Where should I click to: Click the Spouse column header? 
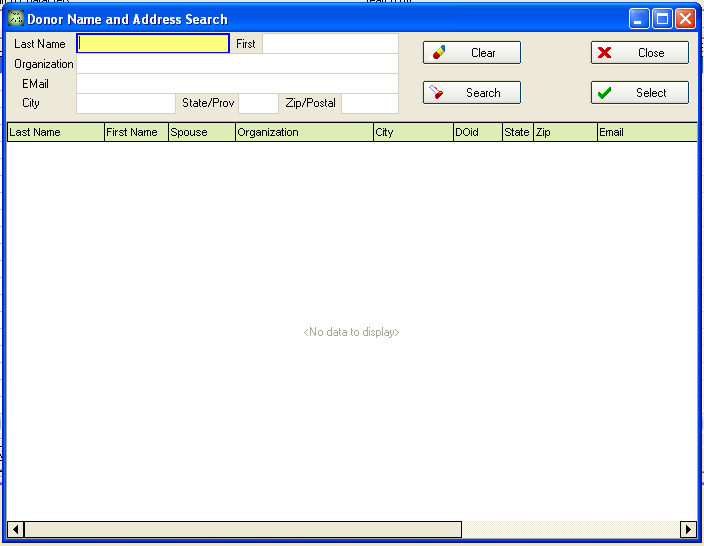click(201, 132)
